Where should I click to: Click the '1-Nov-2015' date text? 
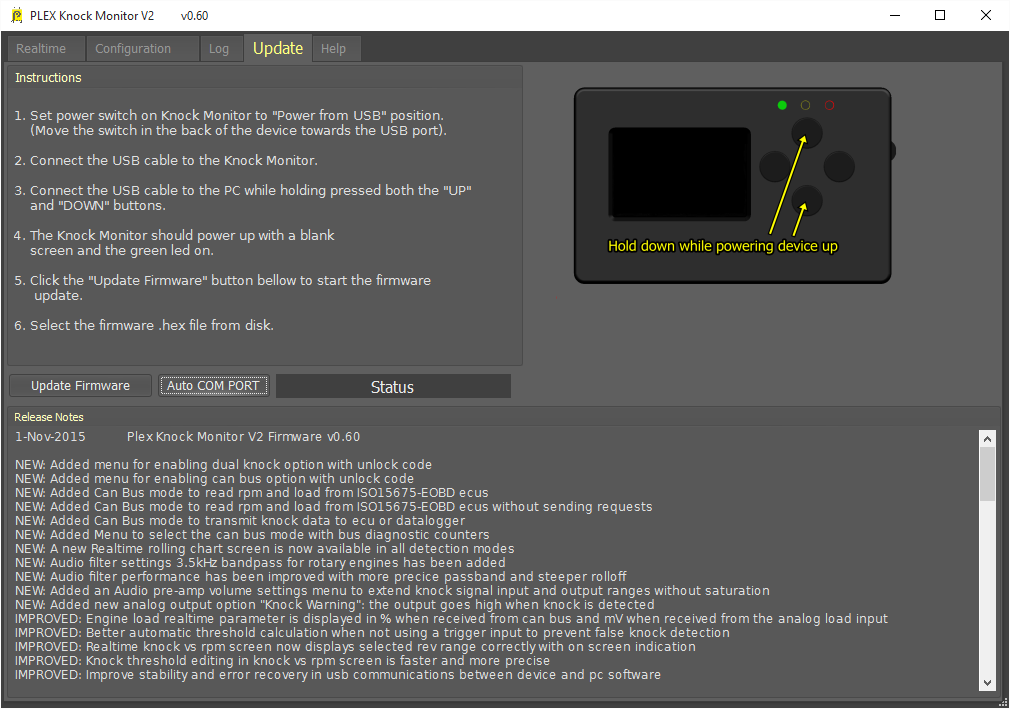coord(50,437)
